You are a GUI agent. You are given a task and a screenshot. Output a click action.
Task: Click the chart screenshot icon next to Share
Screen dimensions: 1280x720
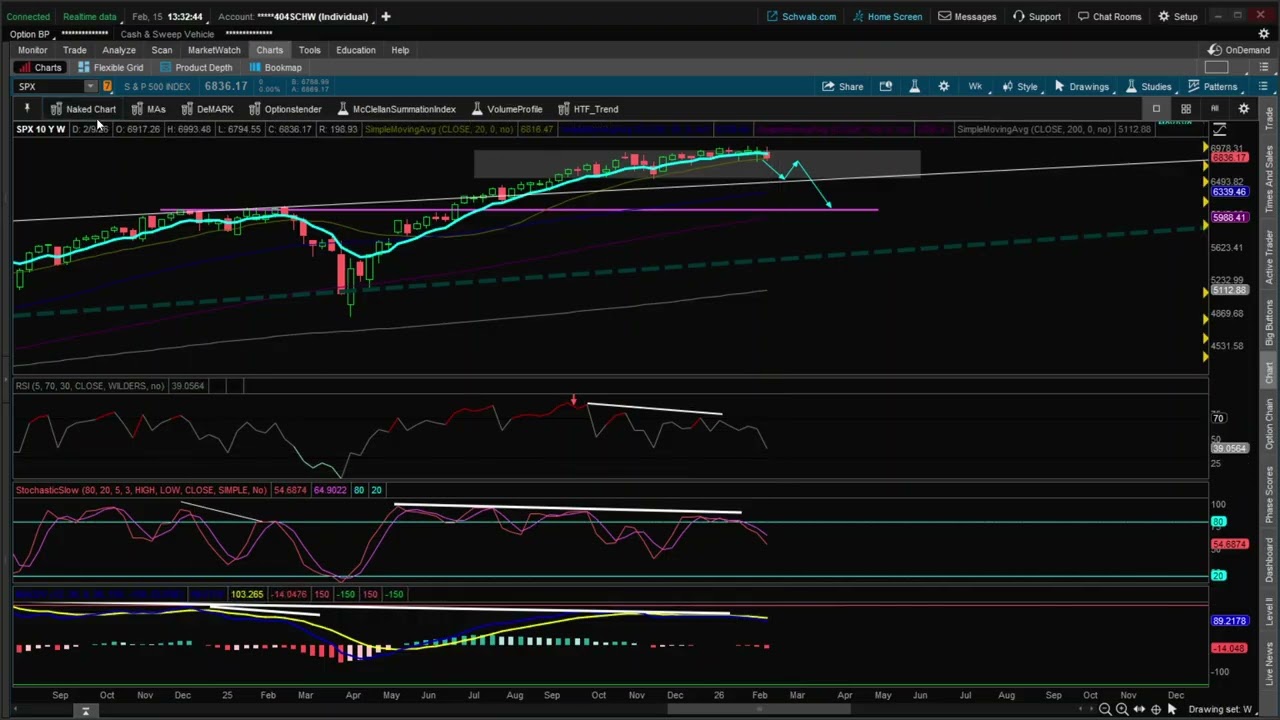[x=885, y=87]
